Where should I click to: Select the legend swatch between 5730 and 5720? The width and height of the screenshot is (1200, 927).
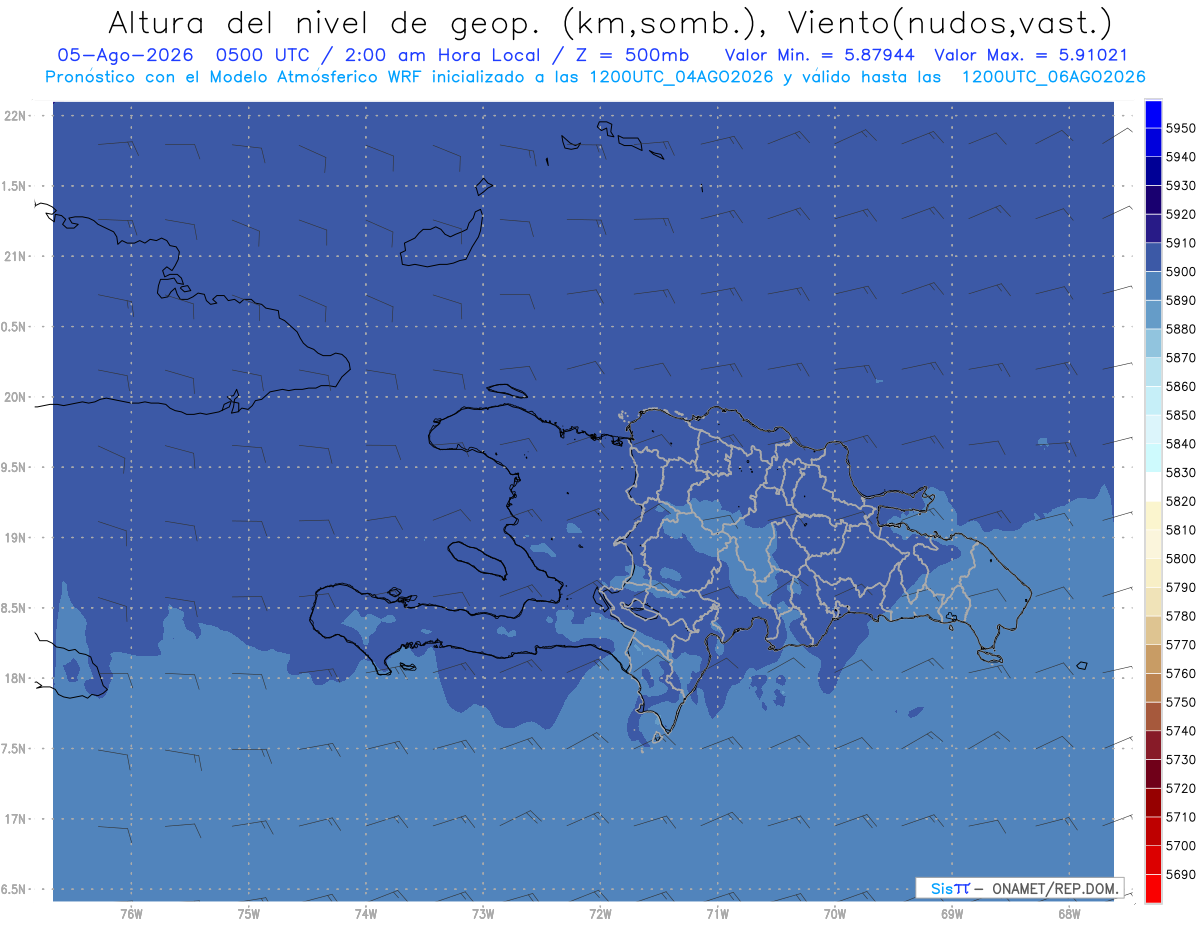tap(1153, 774)
